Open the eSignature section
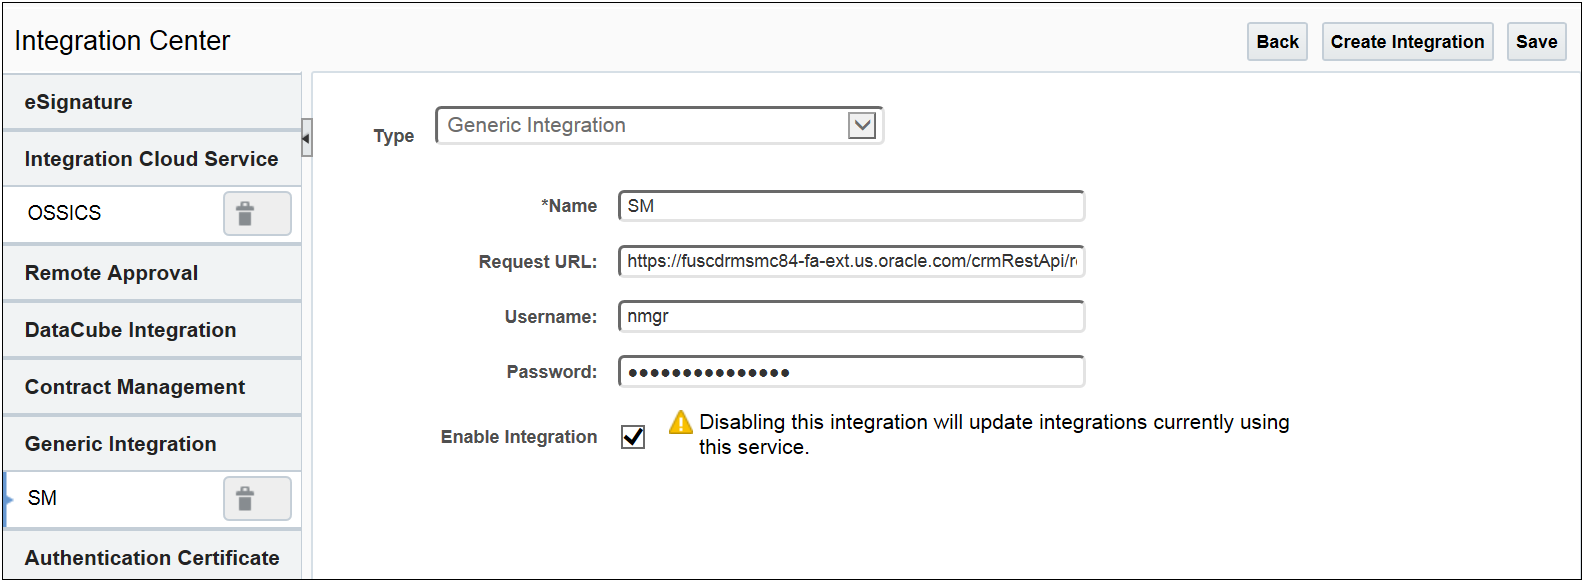 point(152,102)
